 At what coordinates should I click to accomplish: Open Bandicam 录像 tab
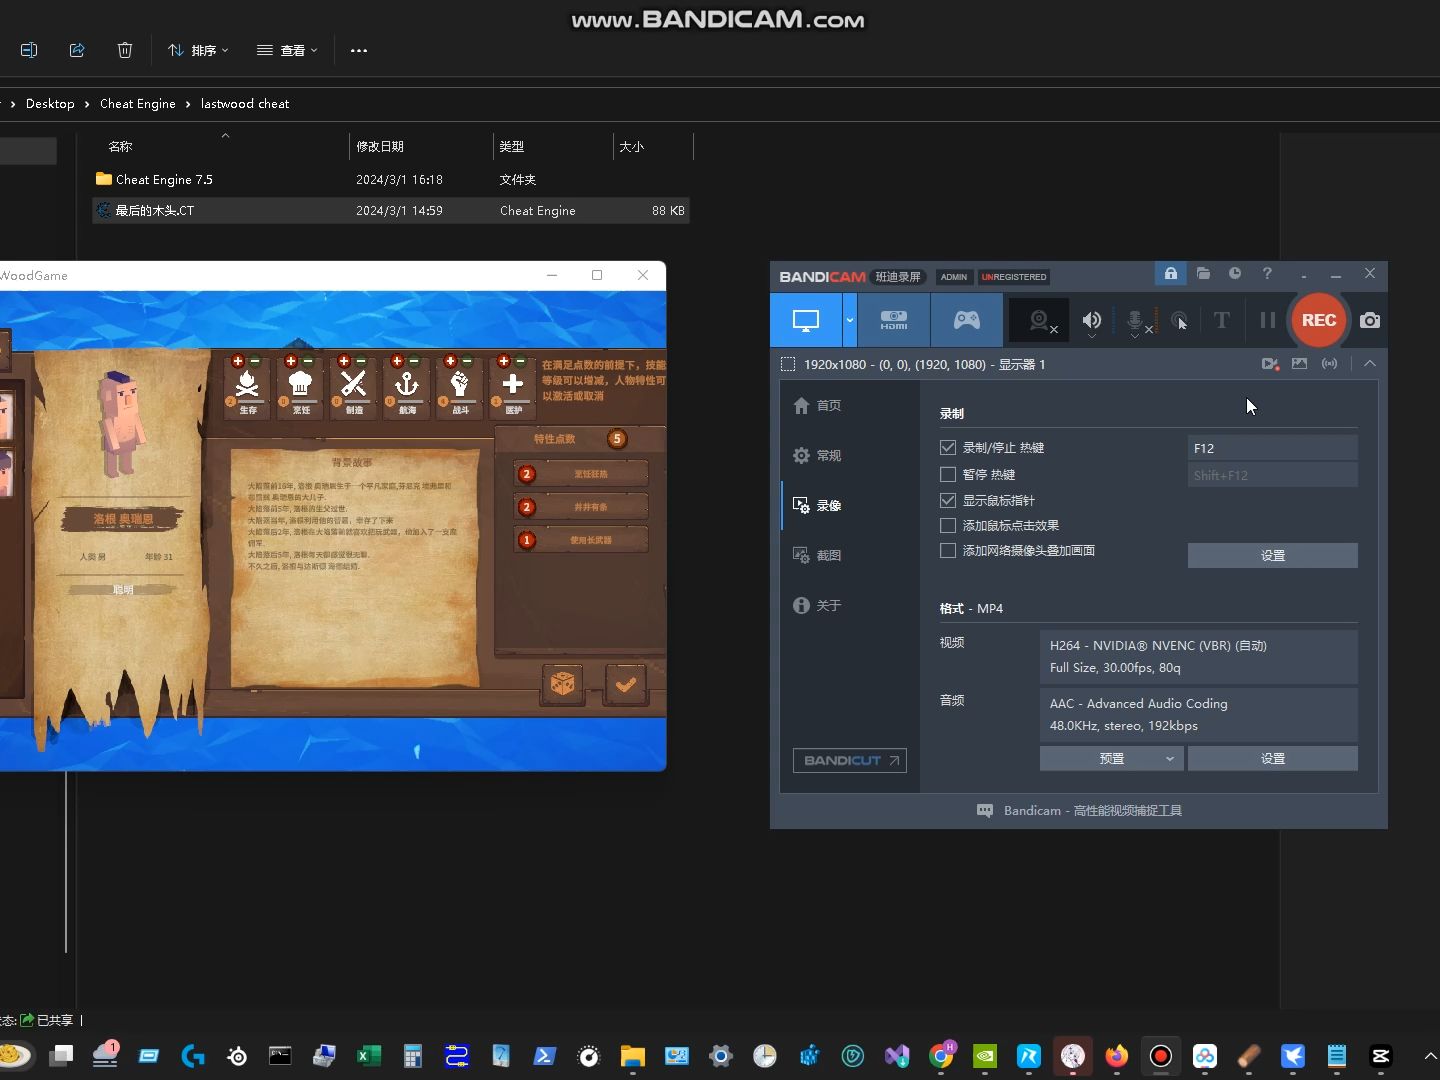coord(818,505)
